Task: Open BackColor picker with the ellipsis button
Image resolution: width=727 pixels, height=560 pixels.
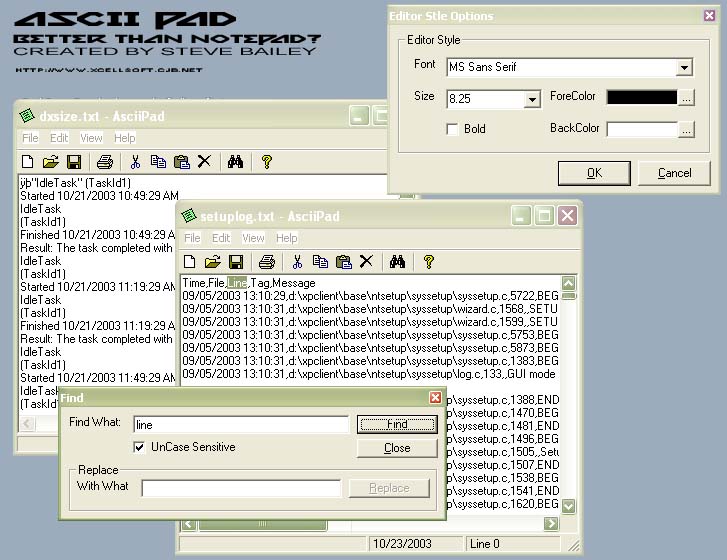Action: point(685,130)
